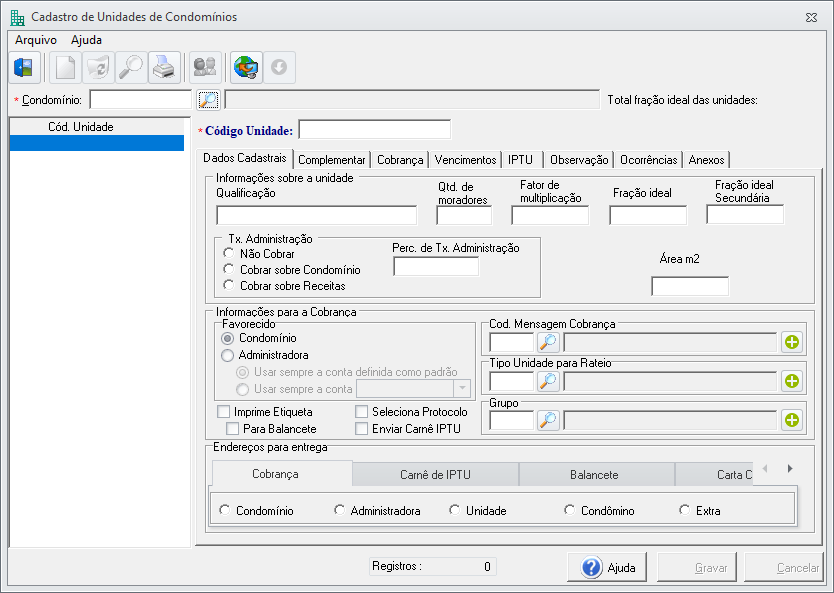The width and height of the screenshot is (834, 593).
Task: Click the Área m2 field
Action: 690,286
